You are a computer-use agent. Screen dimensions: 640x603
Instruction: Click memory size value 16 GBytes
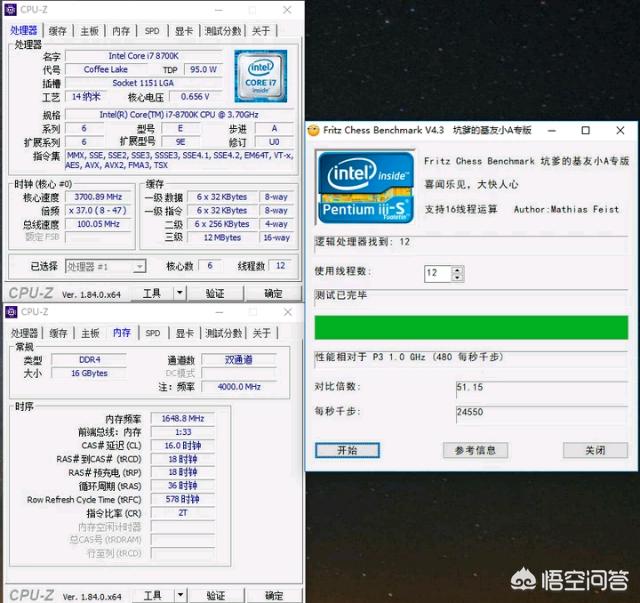[x=89, y=373]
